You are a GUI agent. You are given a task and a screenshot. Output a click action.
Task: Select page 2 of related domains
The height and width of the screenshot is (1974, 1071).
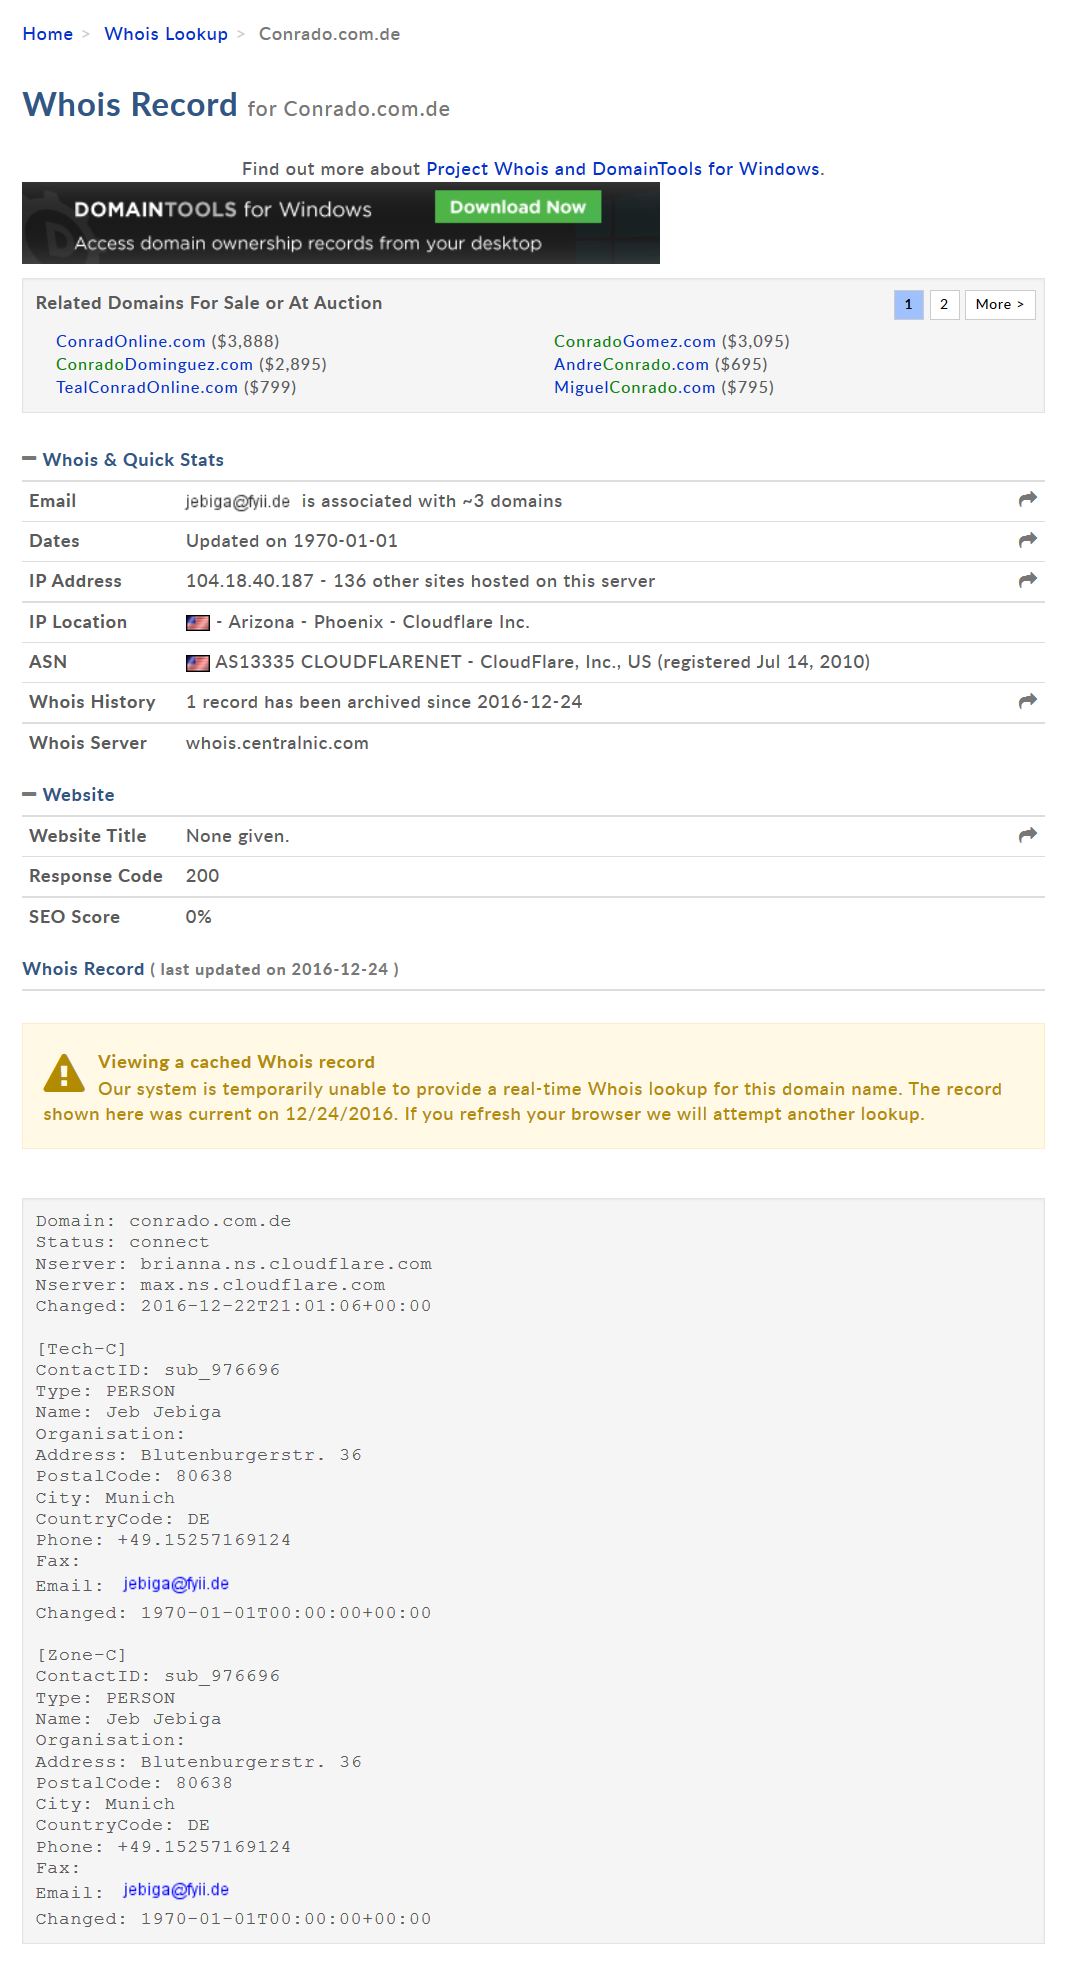coord(944,305)
